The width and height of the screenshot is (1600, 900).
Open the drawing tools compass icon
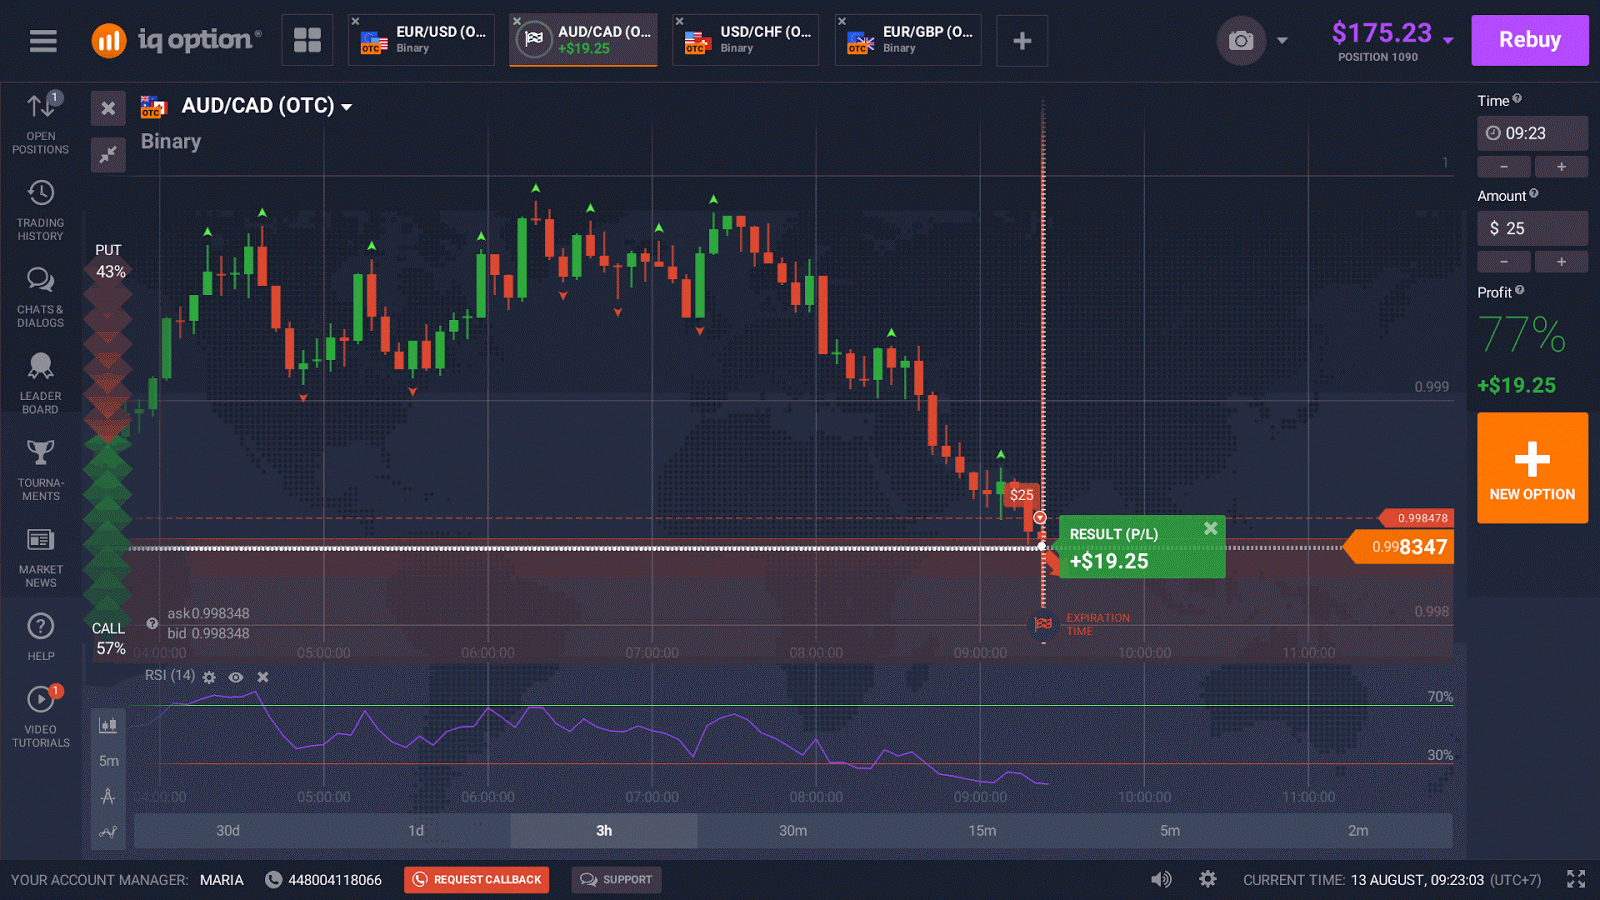point(108,797)
